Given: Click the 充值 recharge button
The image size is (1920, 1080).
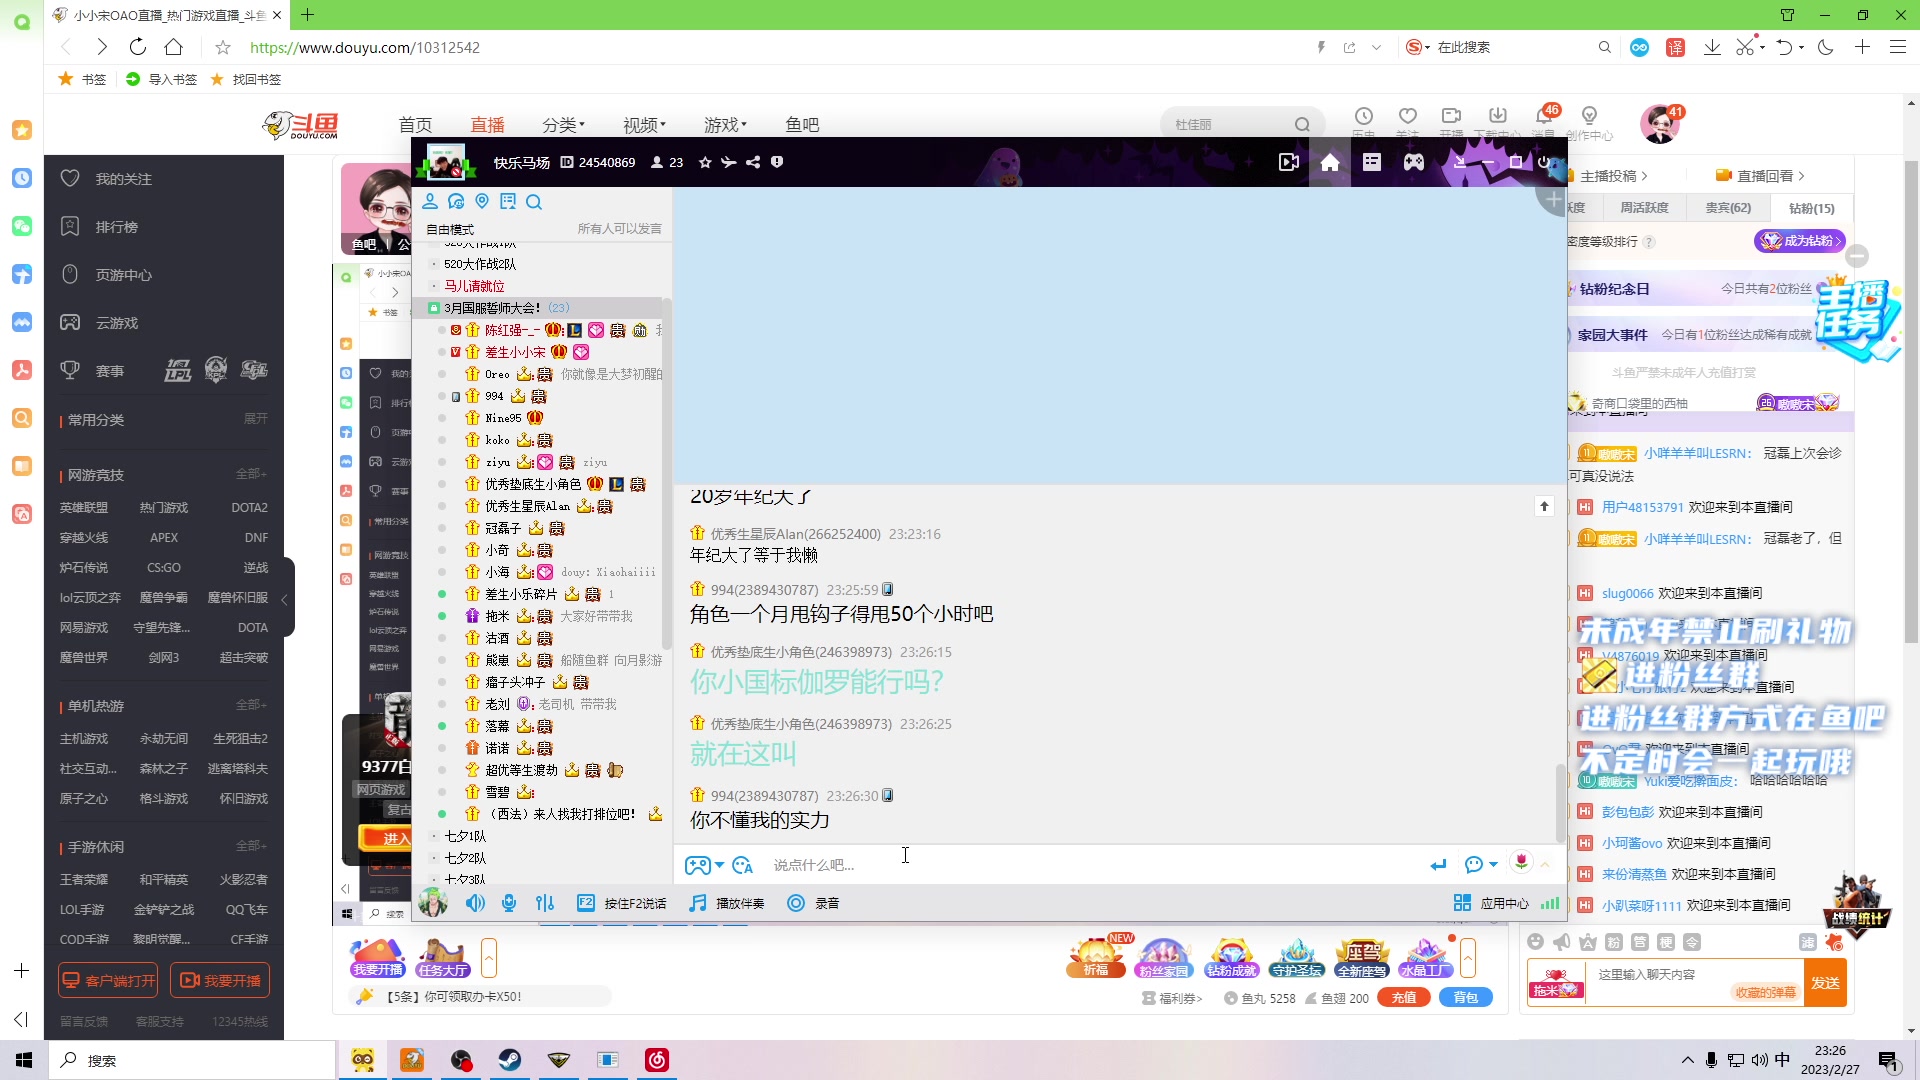Looking at the screenshot, I should (x=1403, y=997).
